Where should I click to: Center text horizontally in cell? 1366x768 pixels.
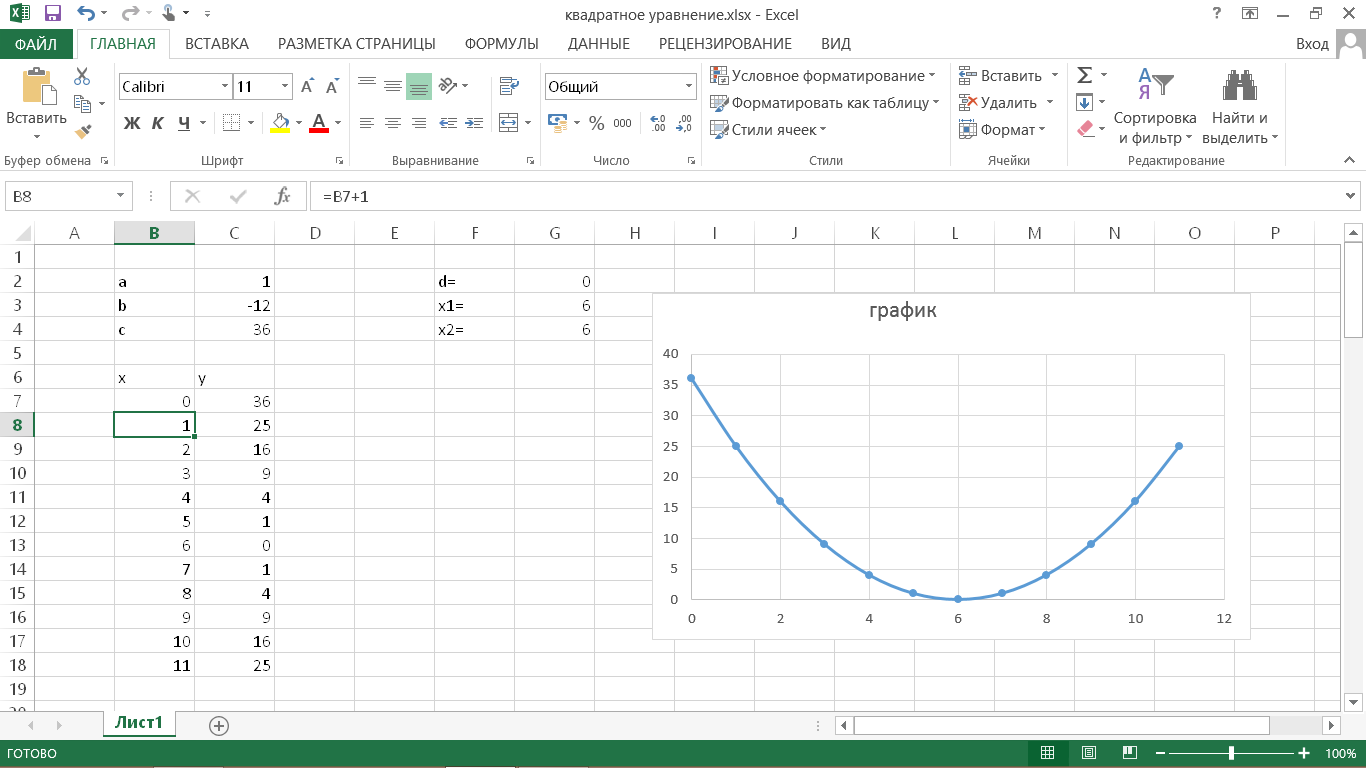[x=393, y=123]
